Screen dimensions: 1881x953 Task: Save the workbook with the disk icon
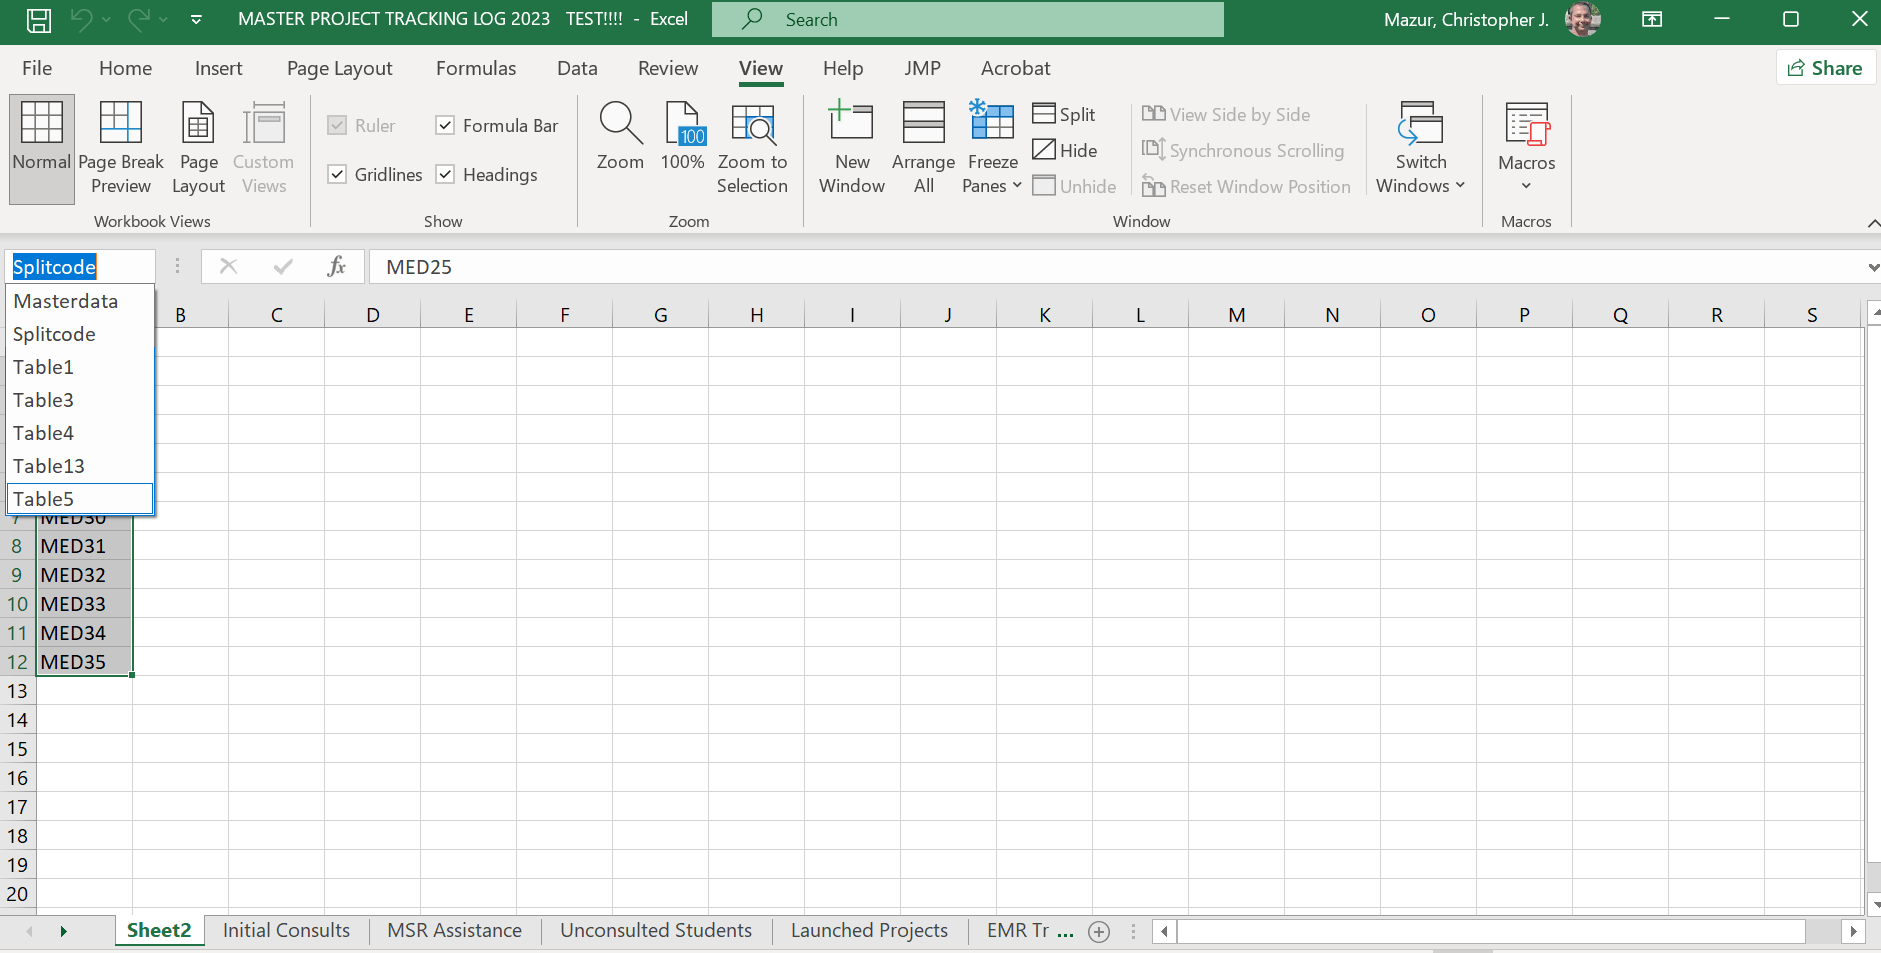point(39,20)
